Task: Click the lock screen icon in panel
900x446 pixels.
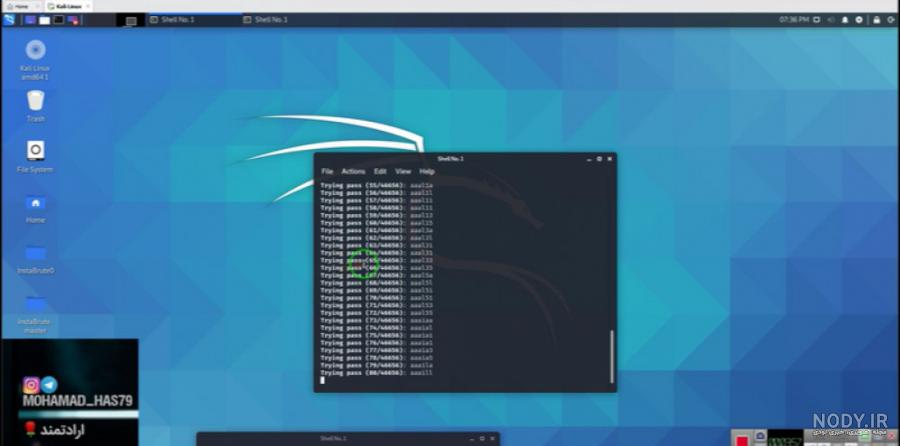Action: (876, 20)
